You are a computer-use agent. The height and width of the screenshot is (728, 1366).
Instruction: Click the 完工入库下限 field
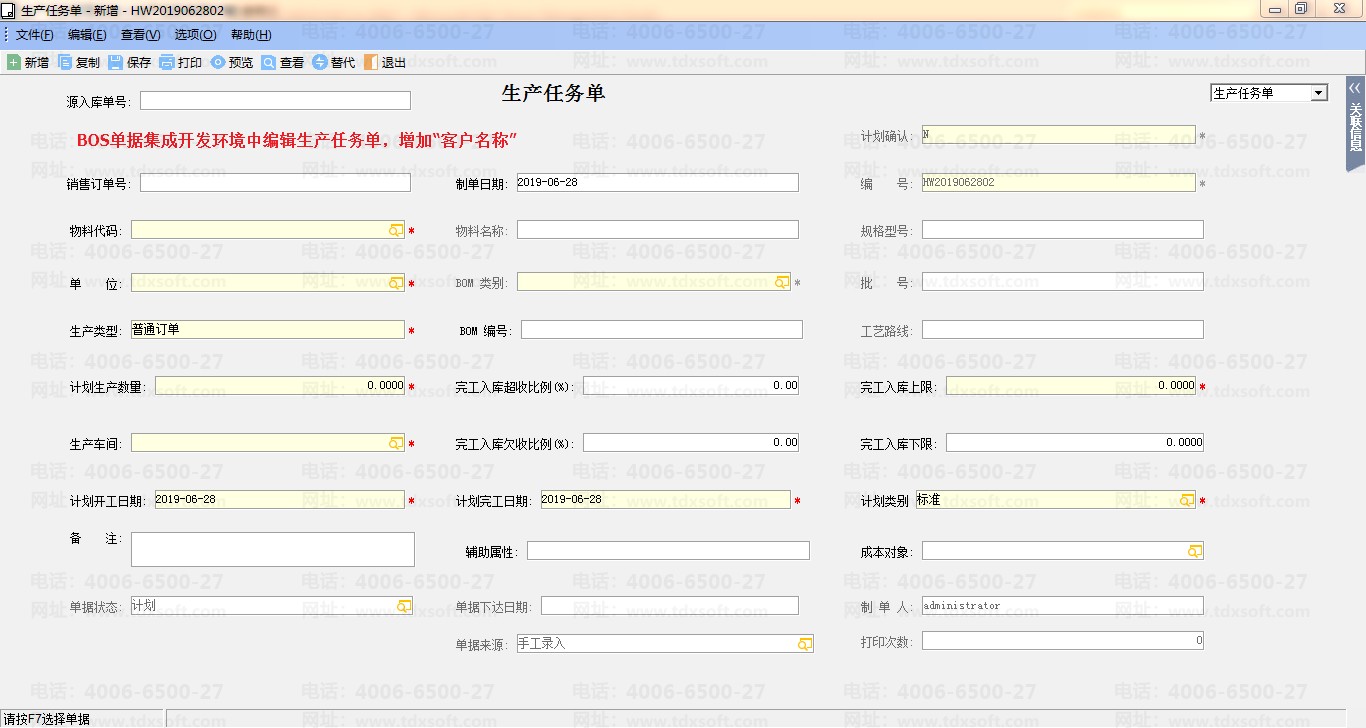tap(1075, 442)
